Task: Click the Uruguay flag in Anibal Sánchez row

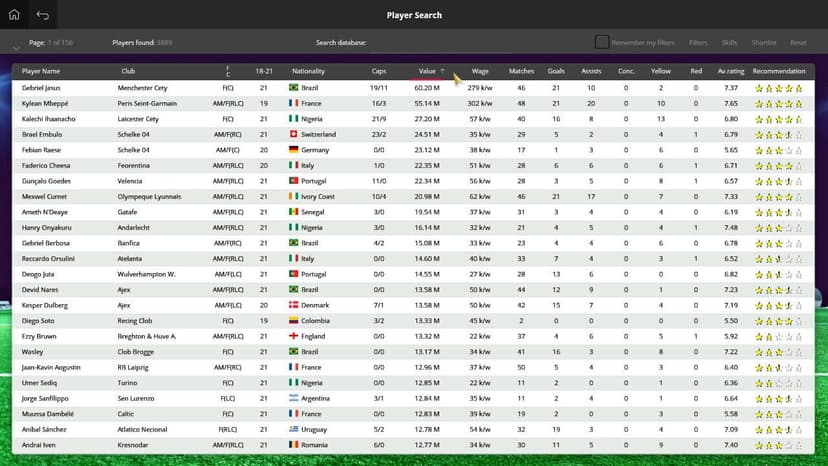Action: coord(294,430)
